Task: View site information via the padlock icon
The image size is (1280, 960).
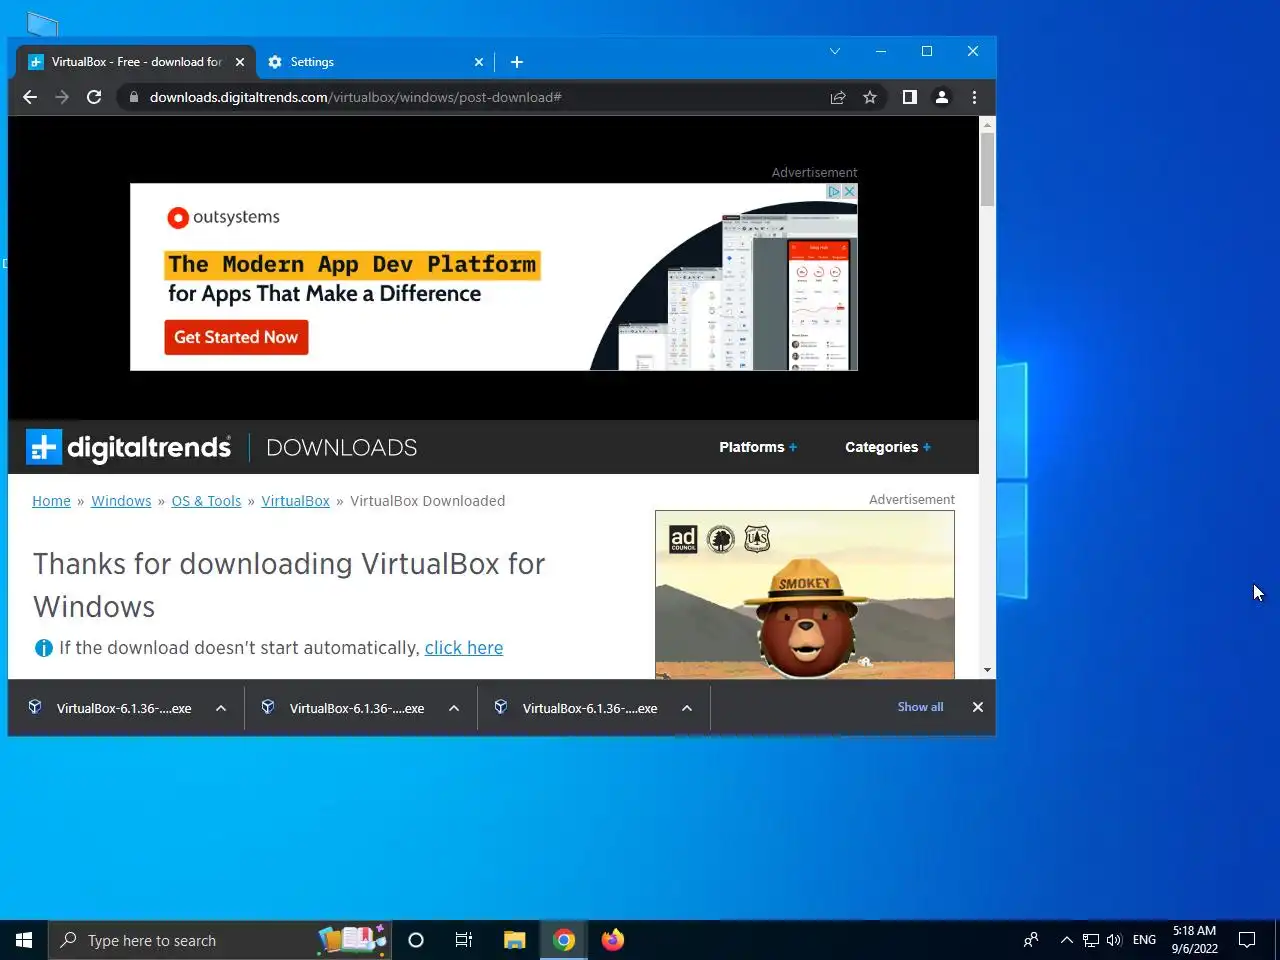Action: click(134, 97)
